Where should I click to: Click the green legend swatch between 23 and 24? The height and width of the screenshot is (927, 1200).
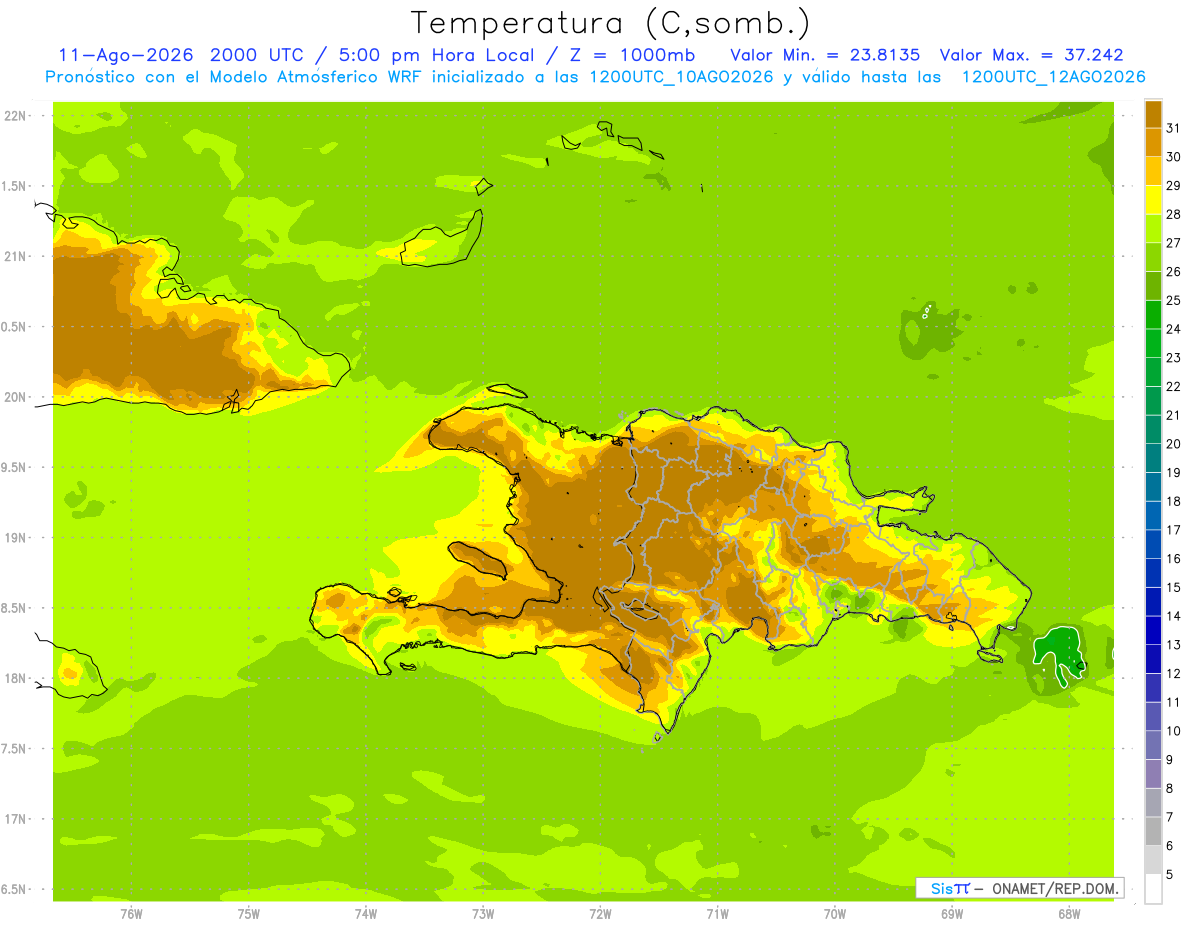point(1153,343)
